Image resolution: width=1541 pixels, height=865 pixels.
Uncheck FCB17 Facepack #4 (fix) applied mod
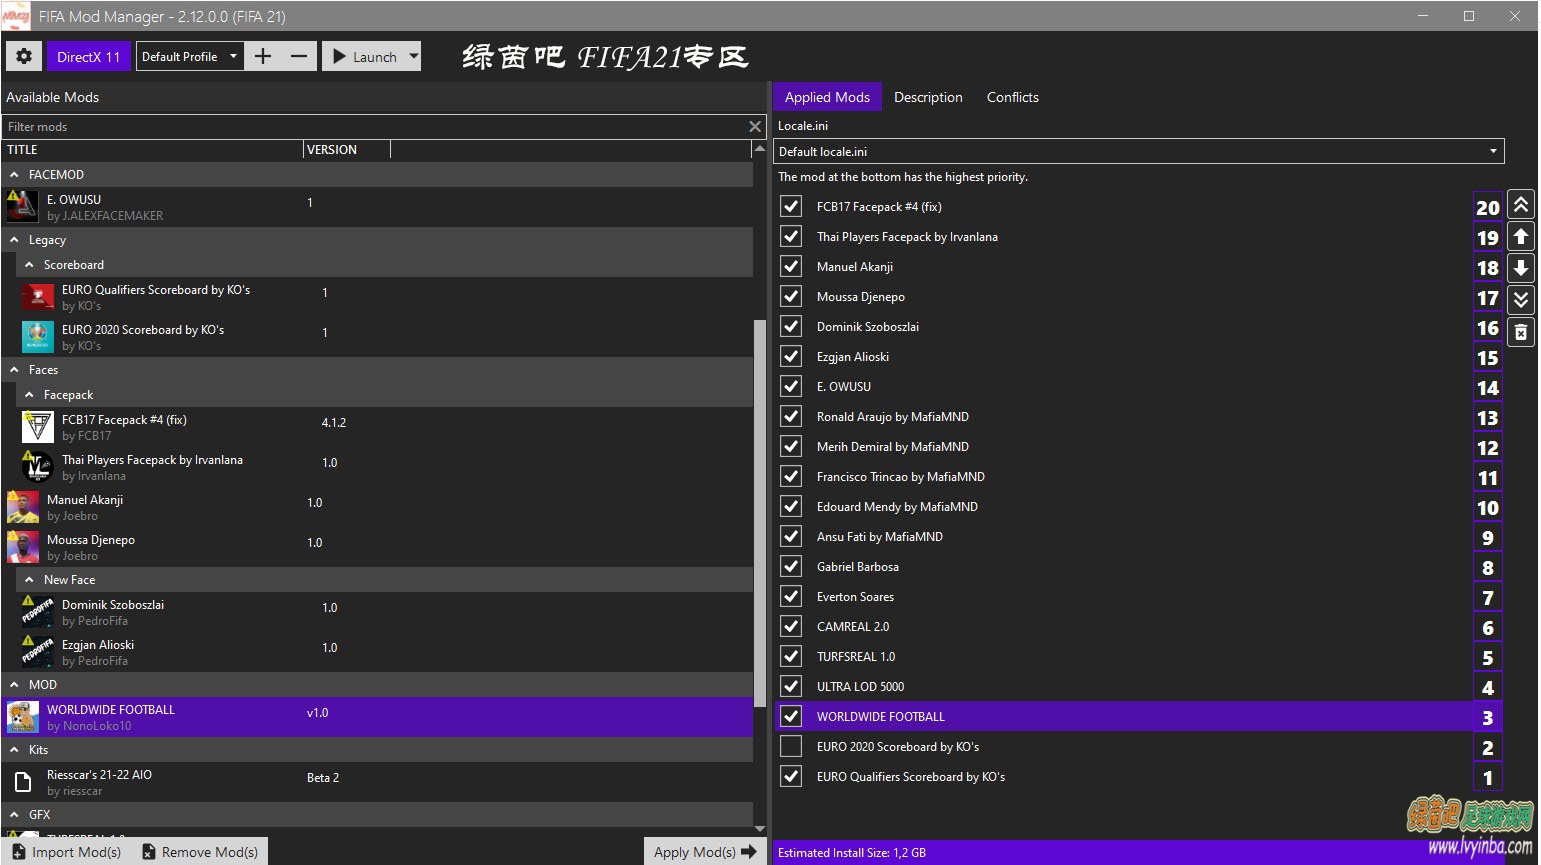pyautogui.click(x=791, y=206)
